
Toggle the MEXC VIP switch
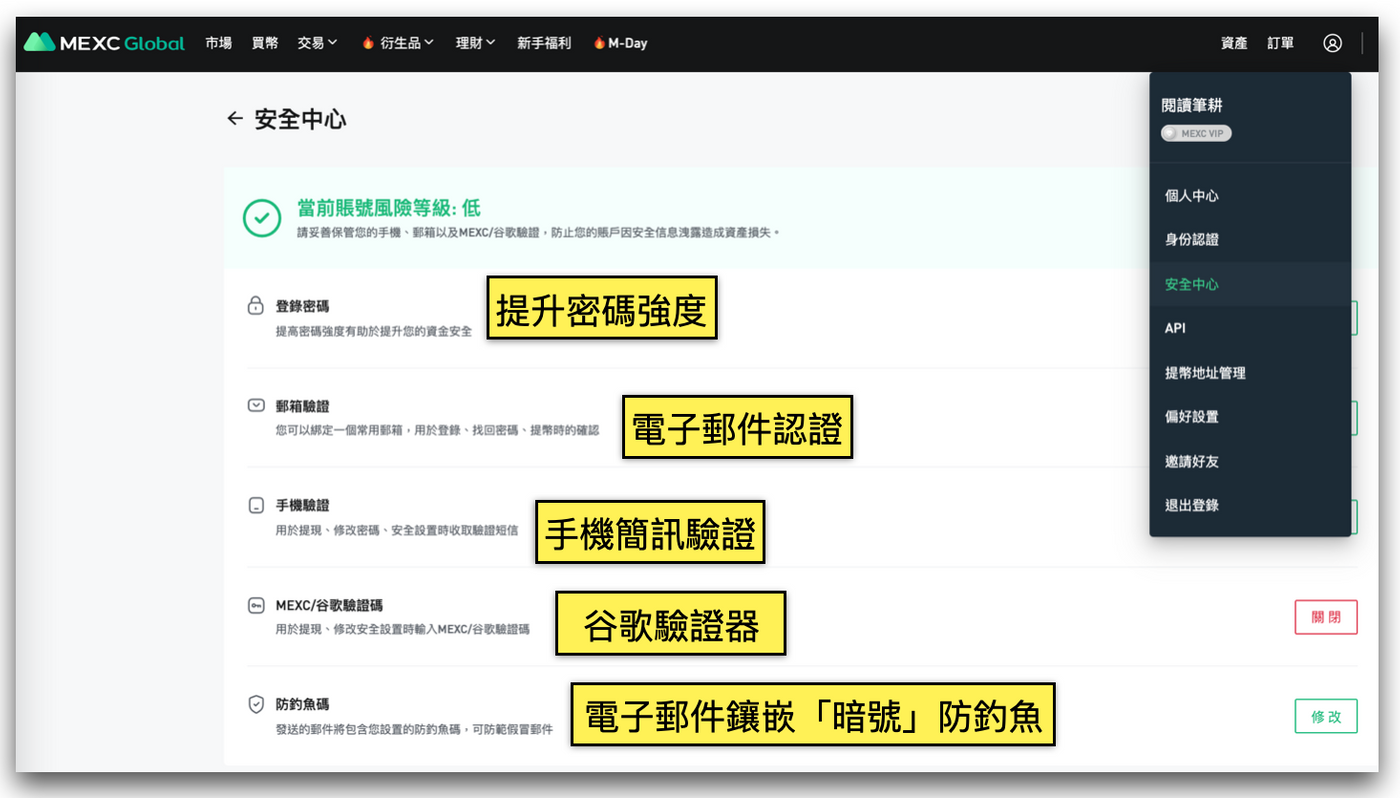1196,133
